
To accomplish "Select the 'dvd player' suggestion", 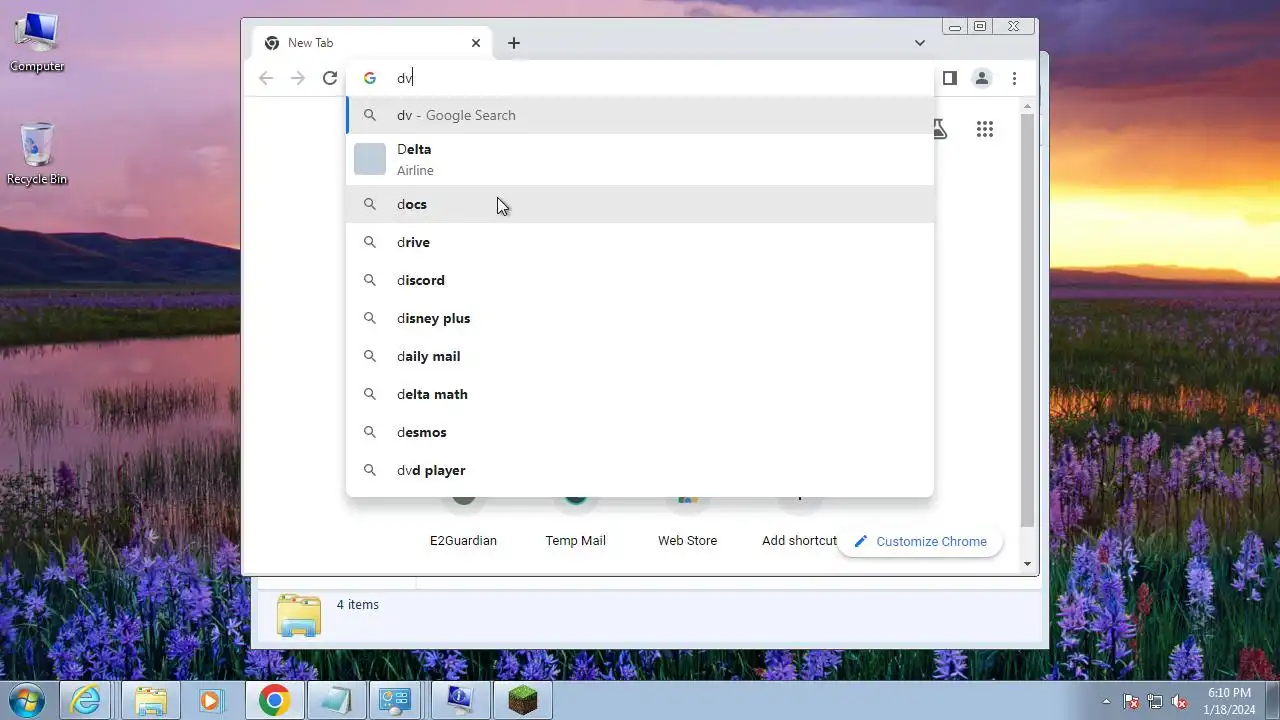I will pyautogui.click(x=640, y=470).
